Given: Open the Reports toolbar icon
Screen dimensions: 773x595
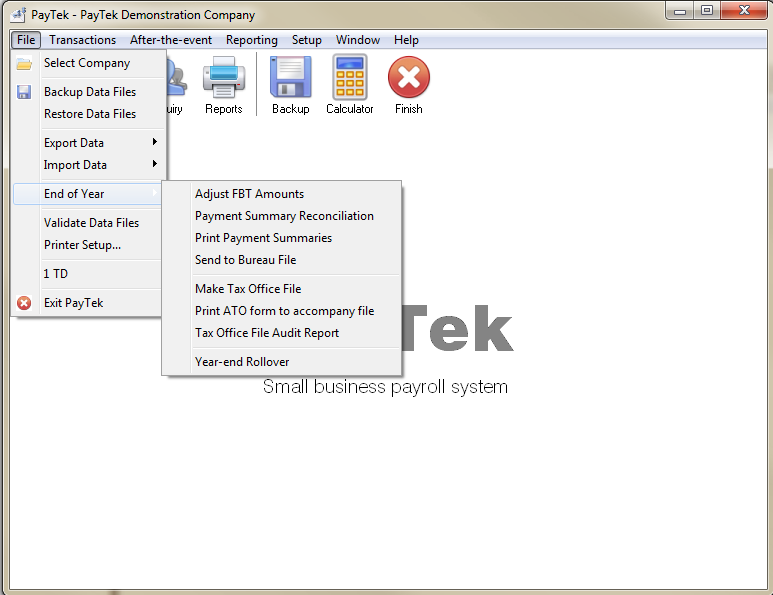Looking at the screenshot, I should [224, 85].
